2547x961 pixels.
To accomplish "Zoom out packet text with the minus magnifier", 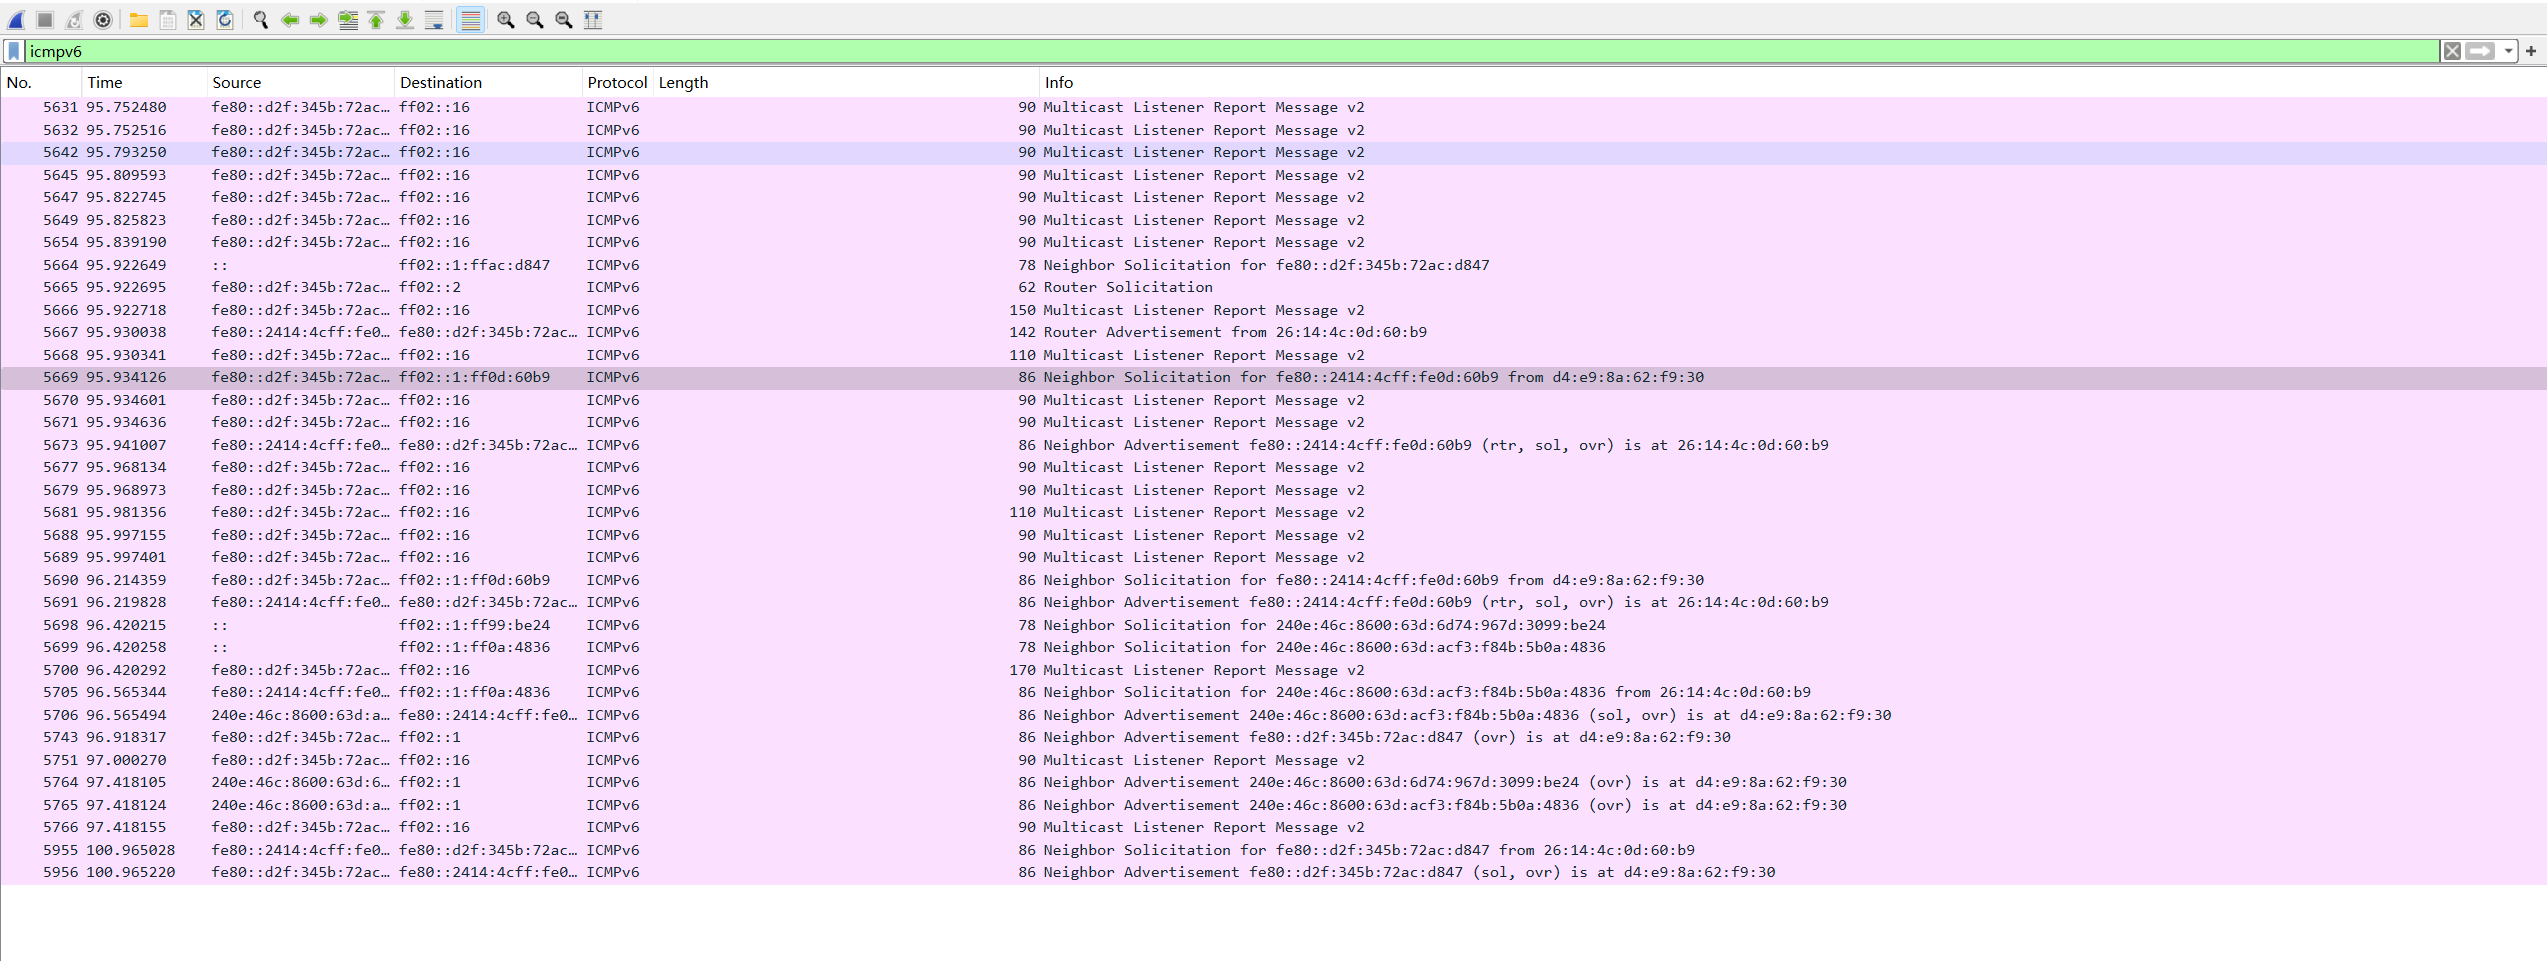I will [535, 20].
